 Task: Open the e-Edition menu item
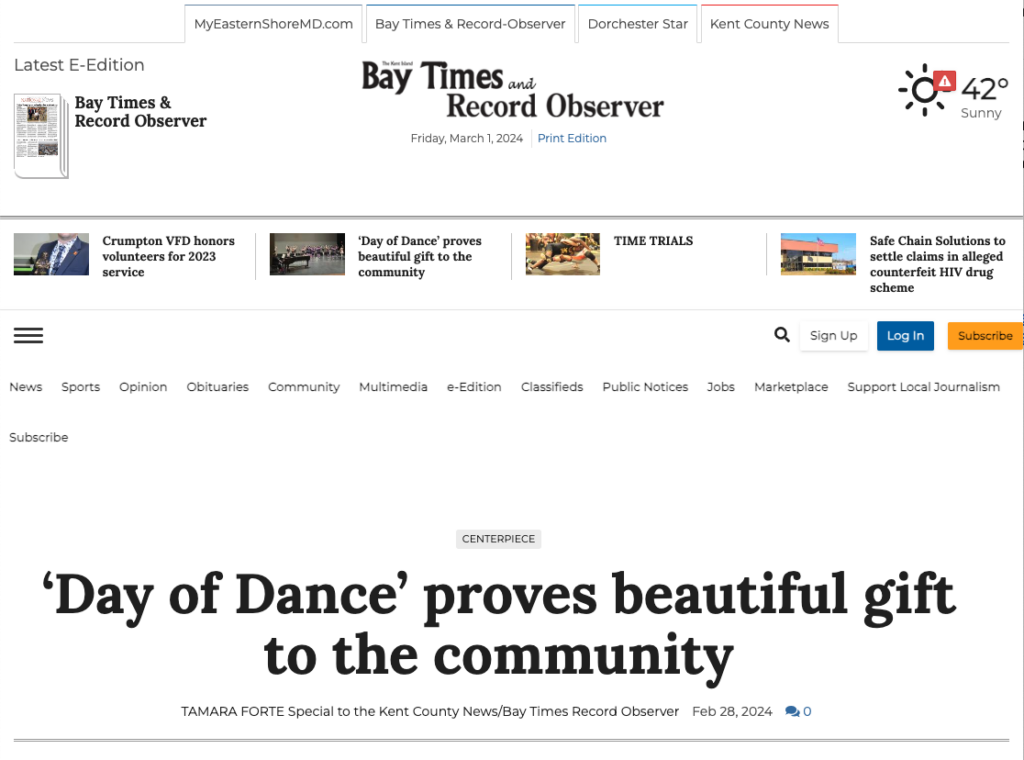pyautogui.click(x=474, y=387)
